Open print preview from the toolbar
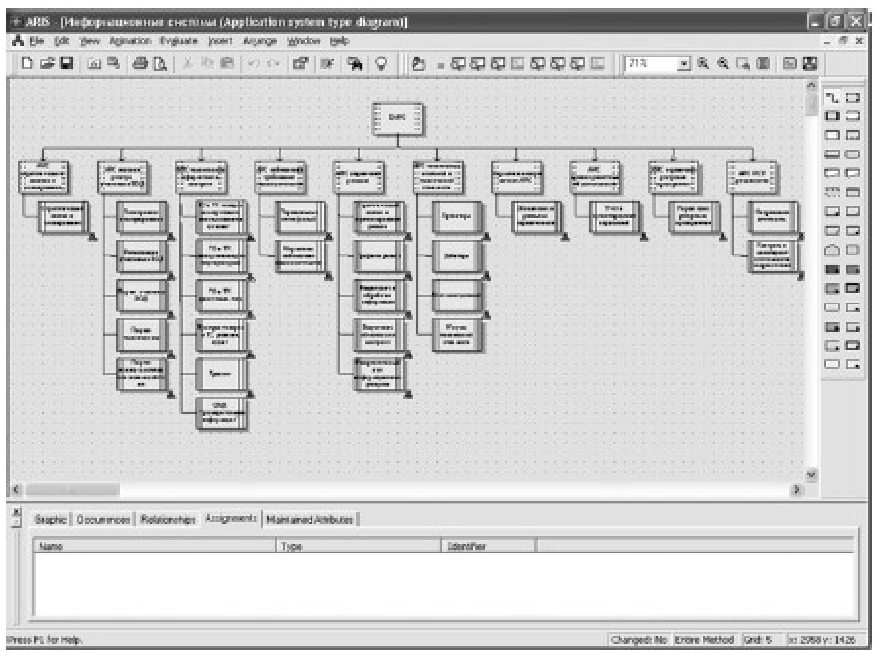883x657 pixels. pos(160,64)
